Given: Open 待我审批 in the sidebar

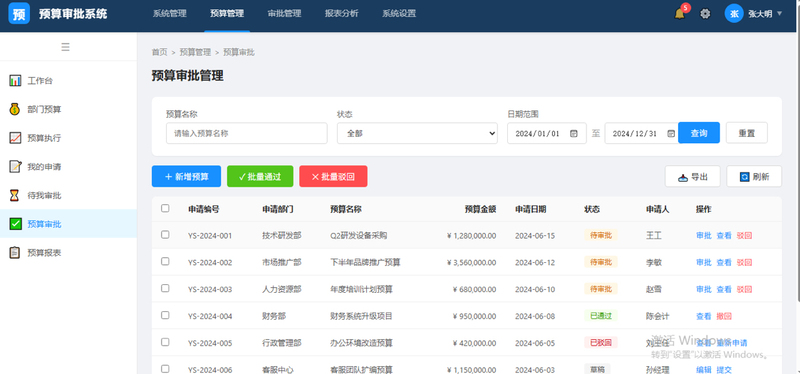Looking at the screenshot, I should pyautogui.click(x=68, y=195).
